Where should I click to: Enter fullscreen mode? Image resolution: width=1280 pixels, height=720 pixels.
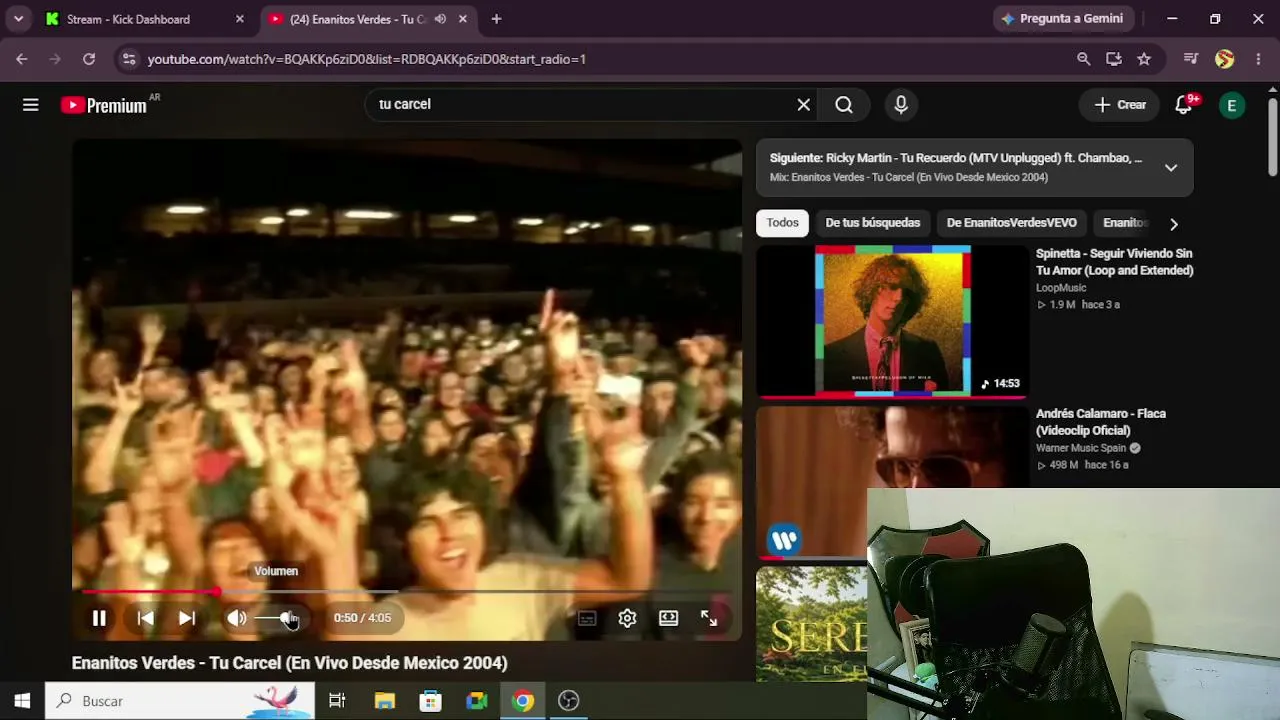coord(709,618)
